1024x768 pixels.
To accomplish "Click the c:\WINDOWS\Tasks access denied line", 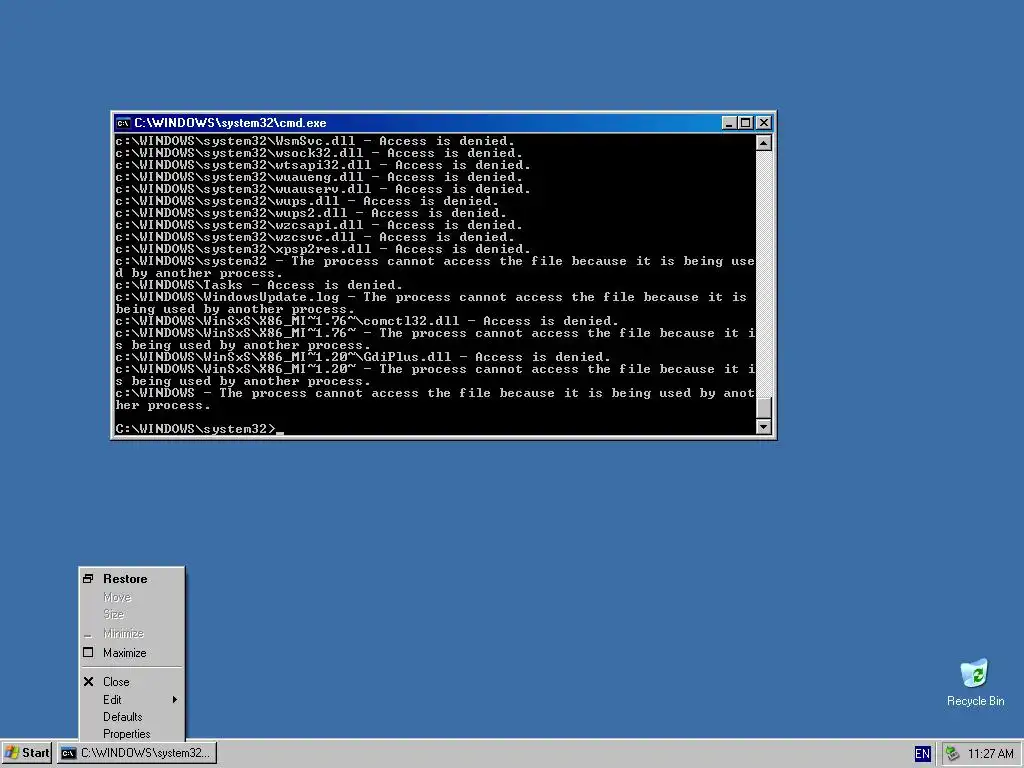I will coord(259,285).
